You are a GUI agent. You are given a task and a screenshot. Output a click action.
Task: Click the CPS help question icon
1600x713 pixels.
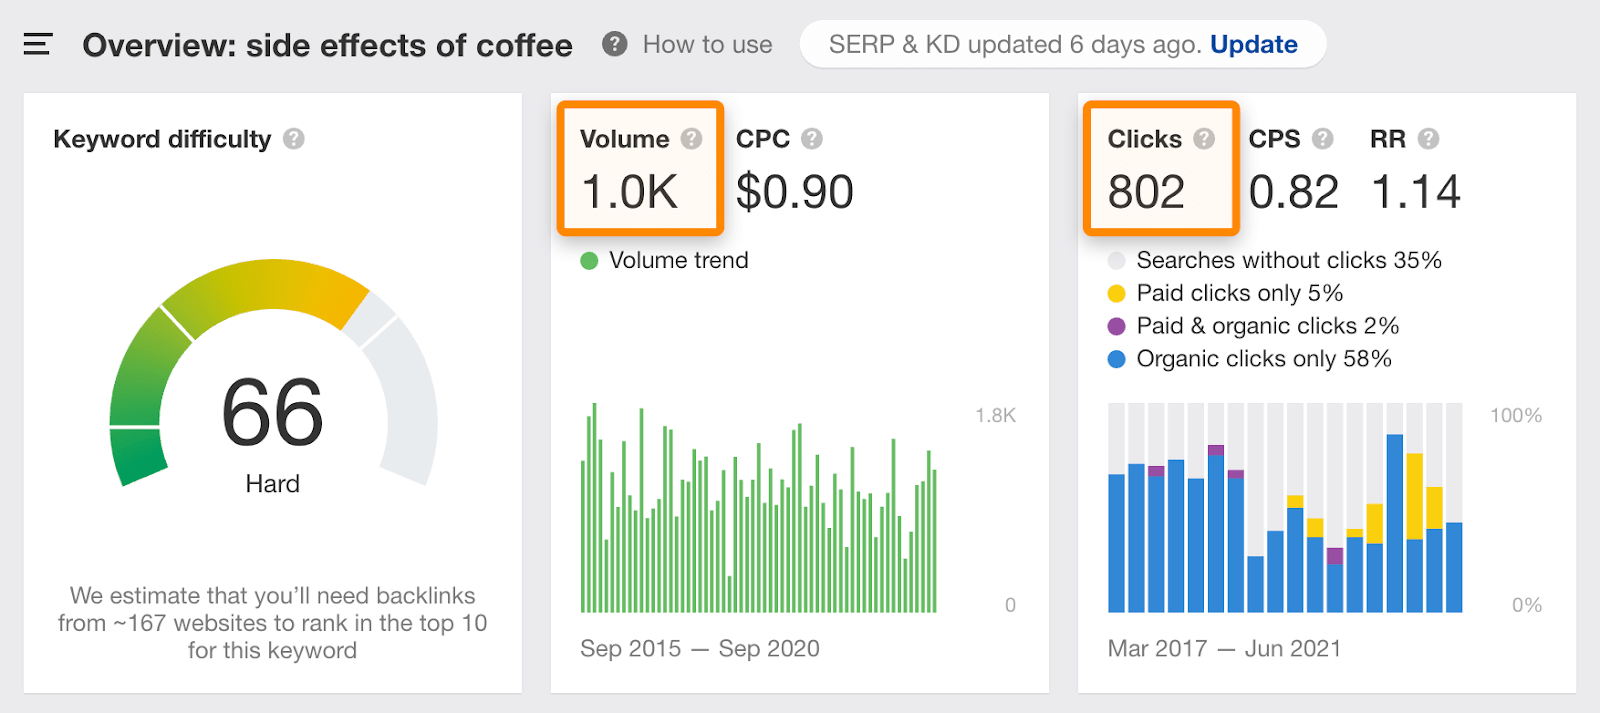point(1323,139)
